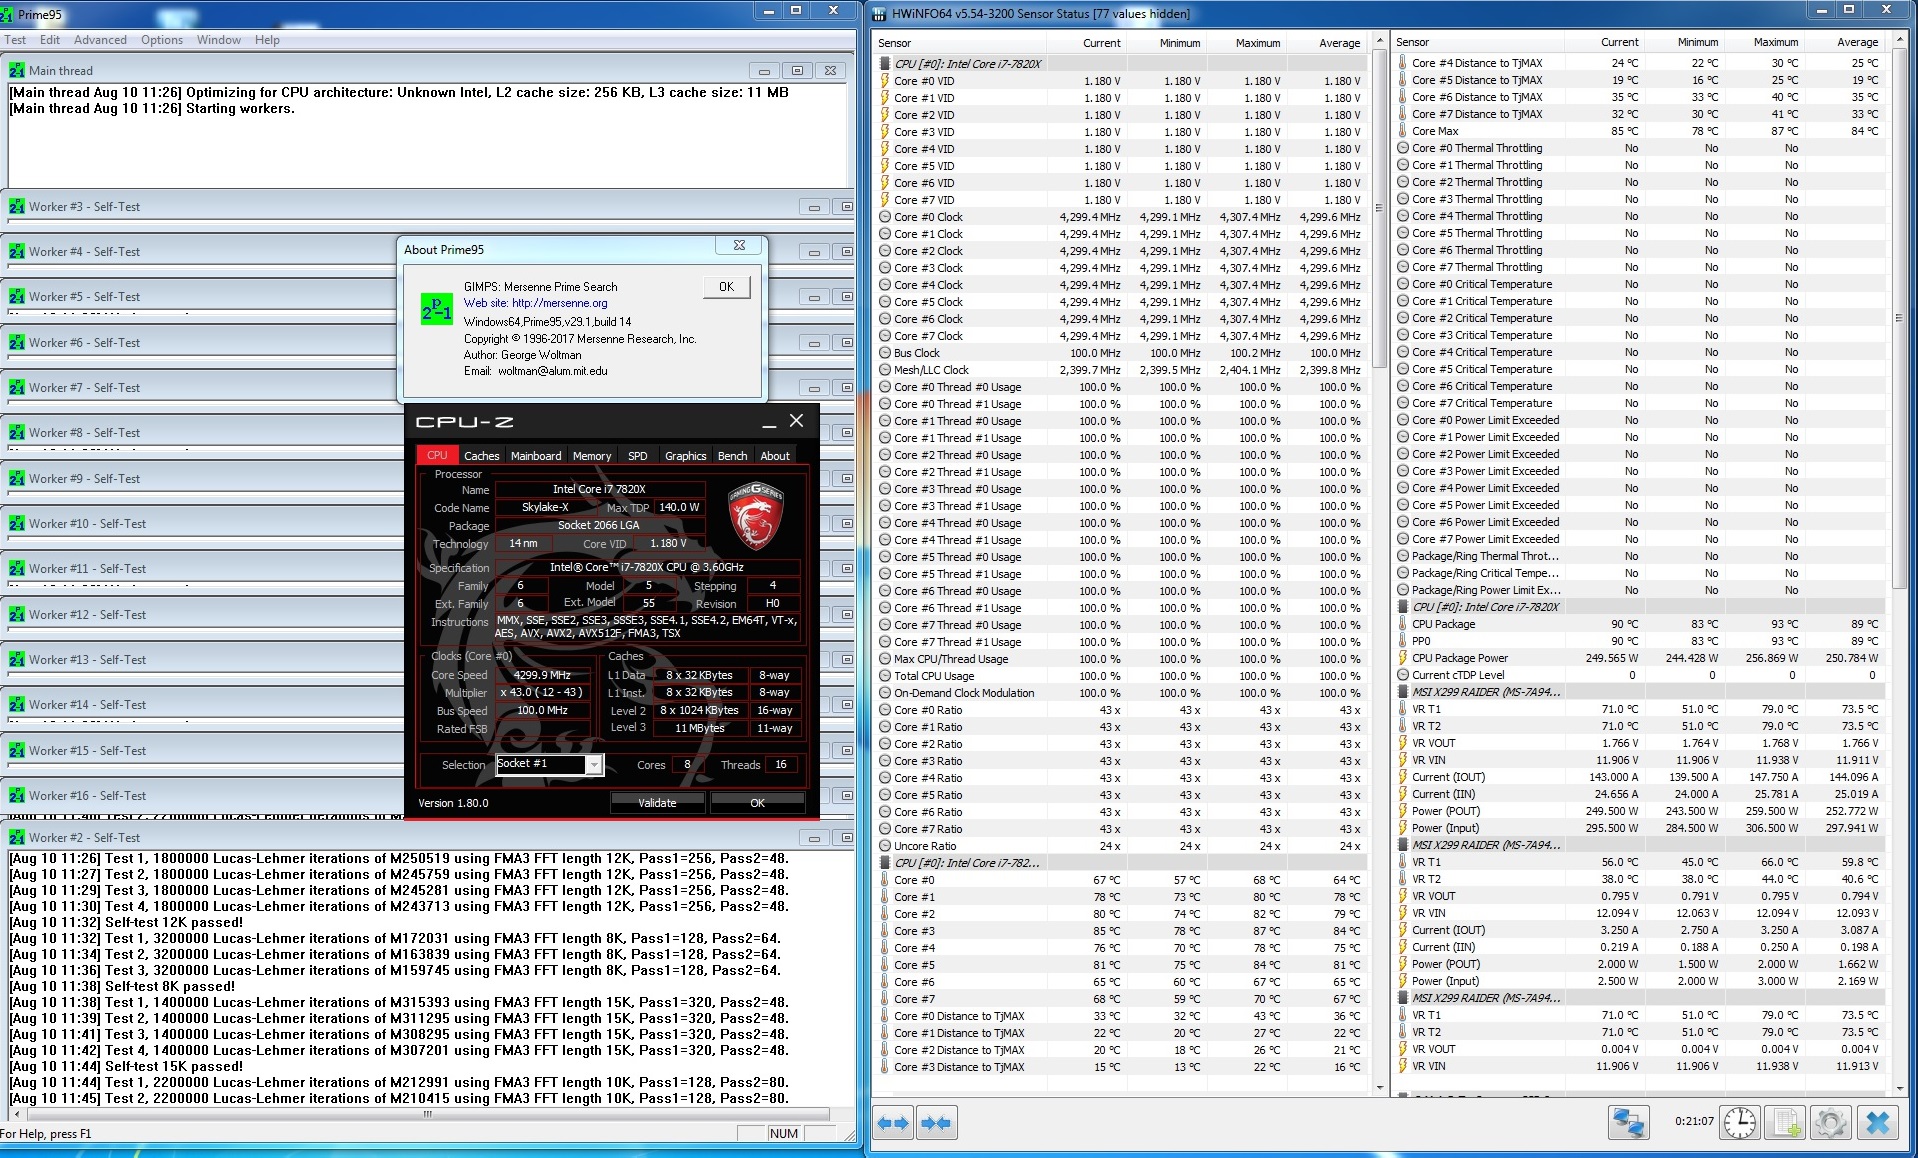Click HWiNFO shrink columns arrows icon
The width and height of the screenshot is (1918, 1158).
[x=936, y=1122]
